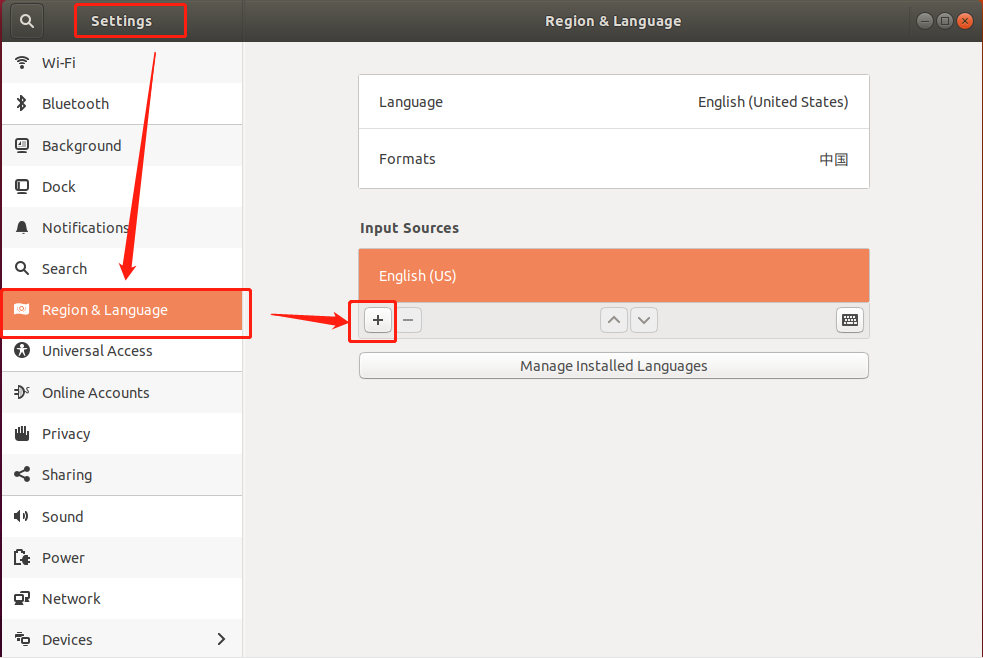Click the Input Sources heading
The image size is (983, 658).
409,228
